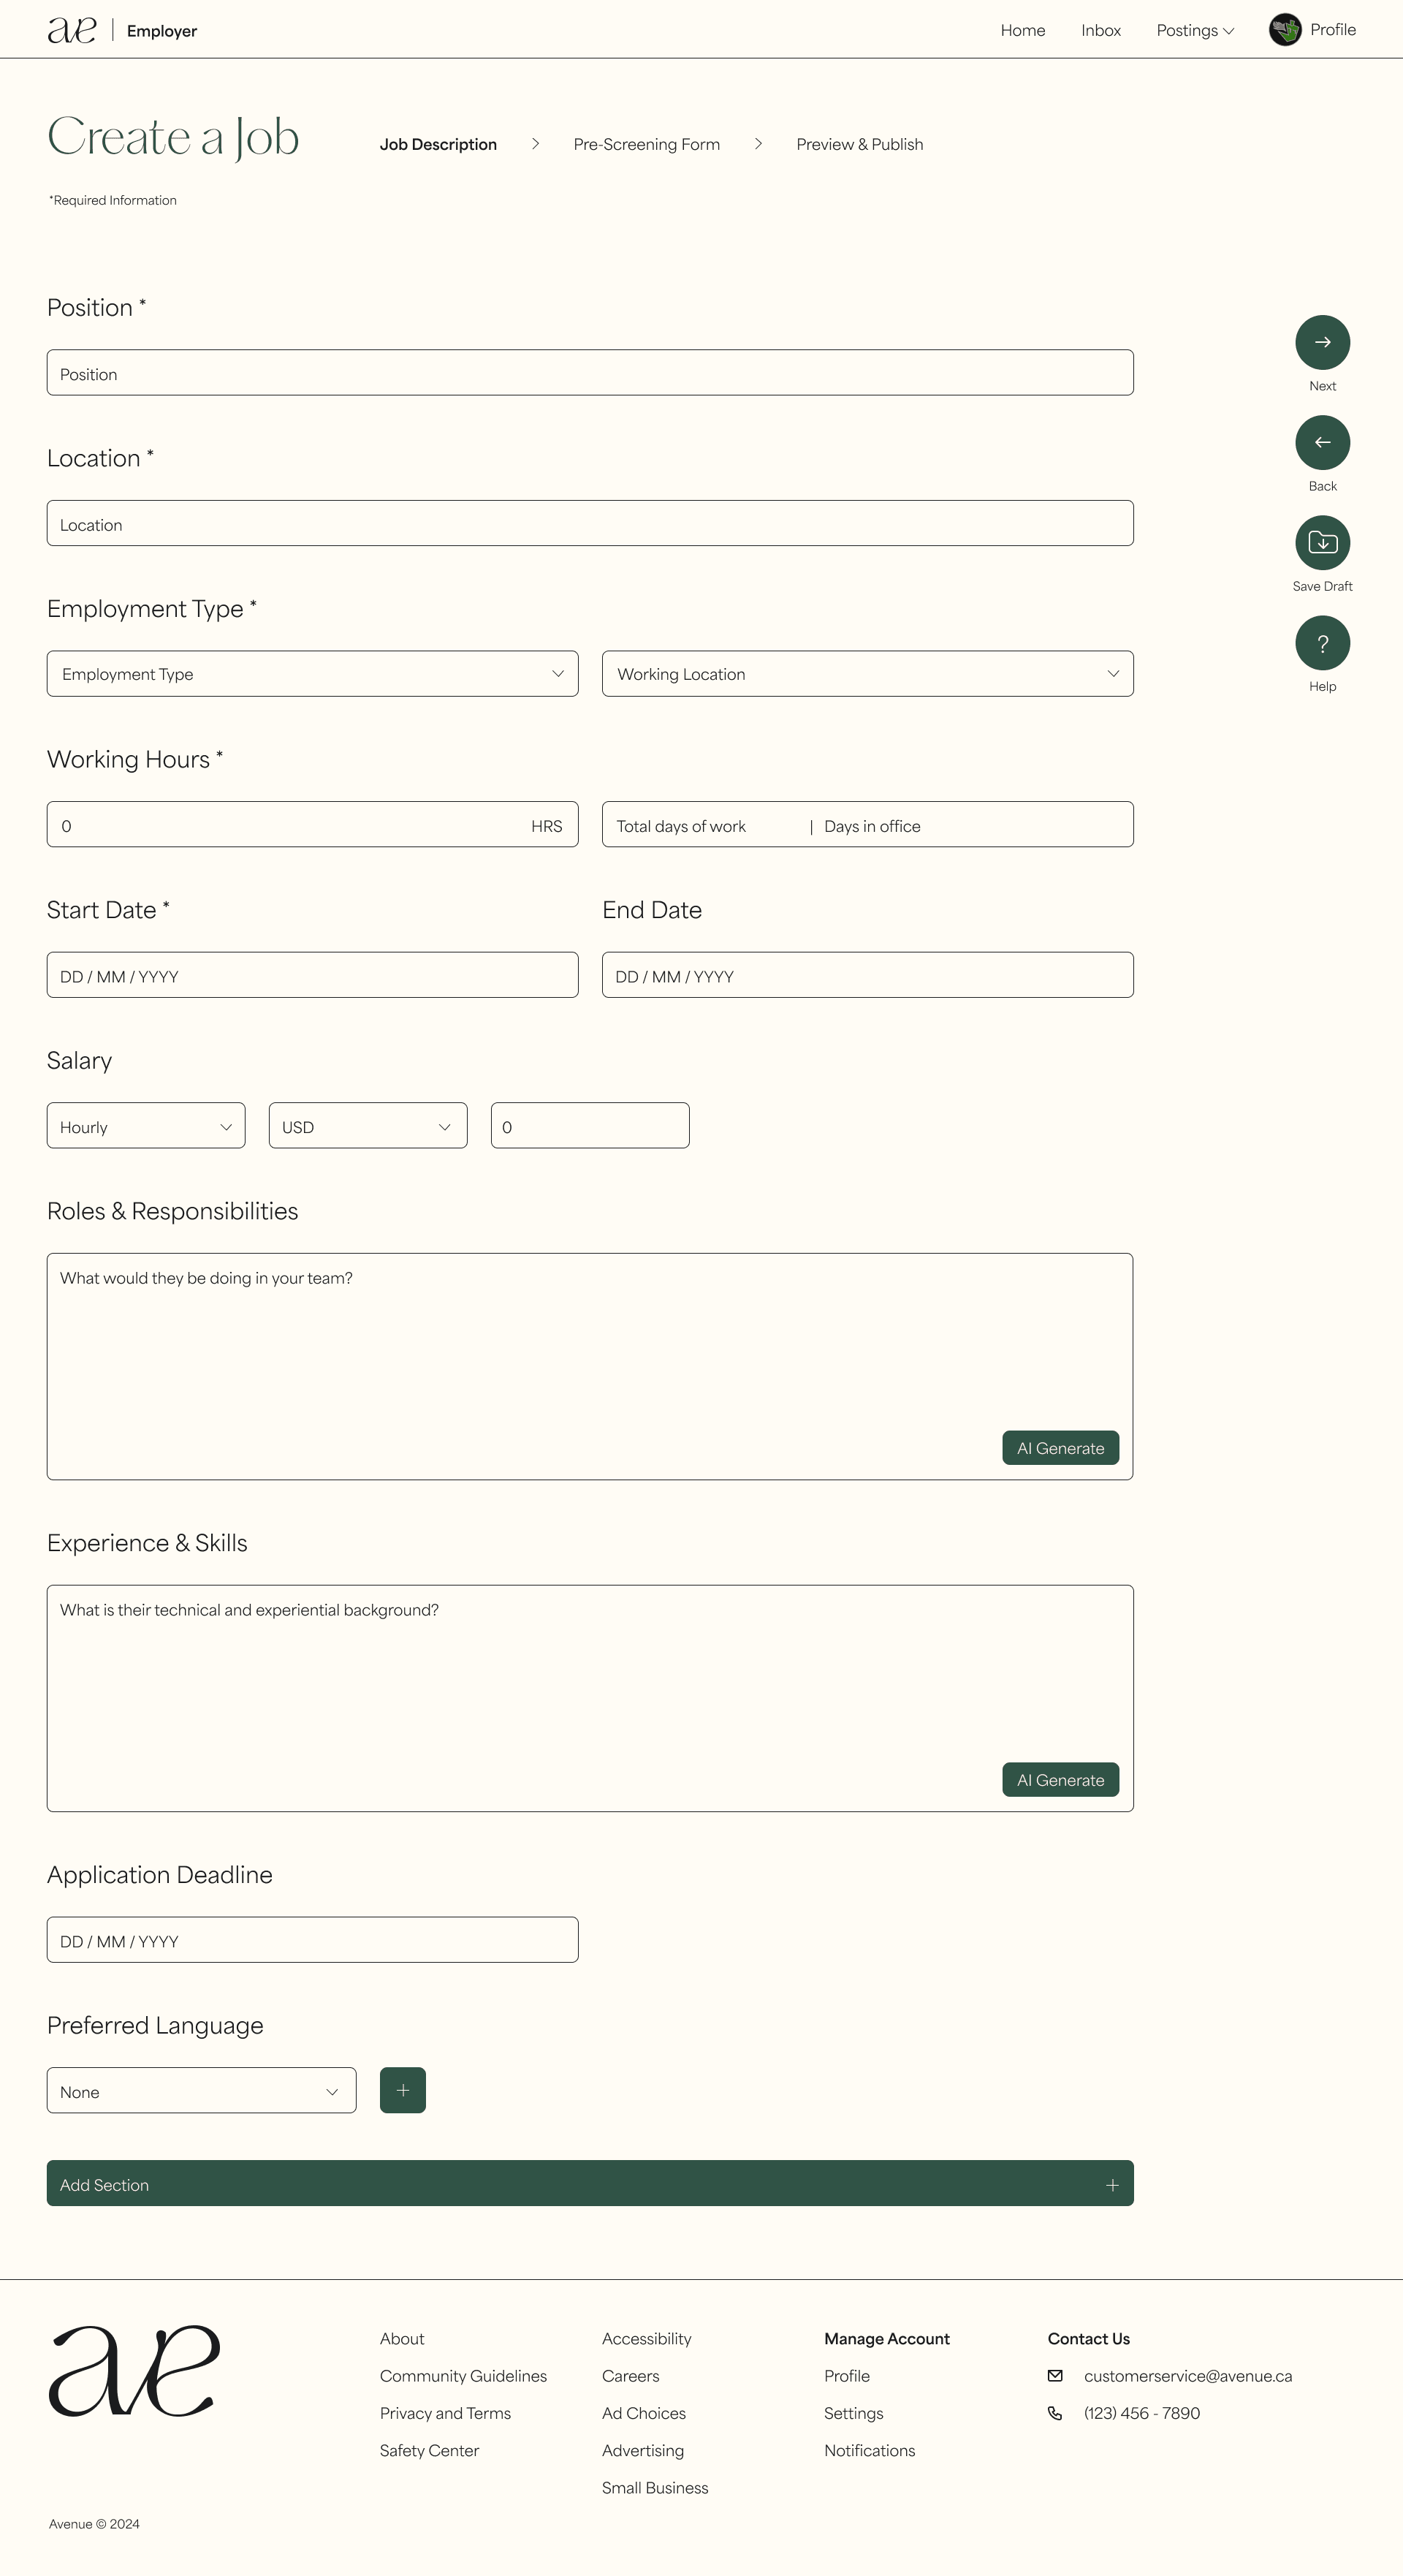Click the Add Section bar
Image resolution: width=1403 pixels, height=2576 pixels.
590,2183
